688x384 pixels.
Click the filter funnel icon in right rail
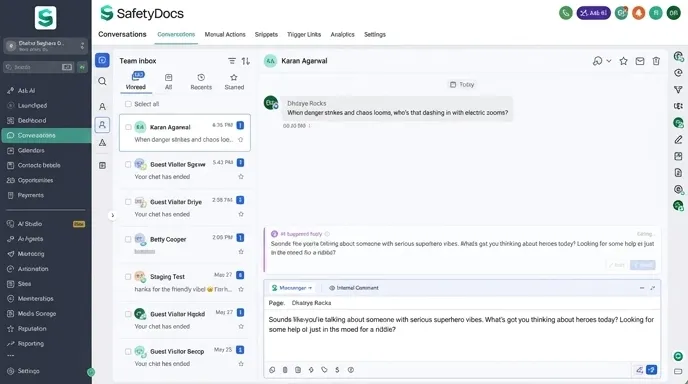[x=678, y=90]
